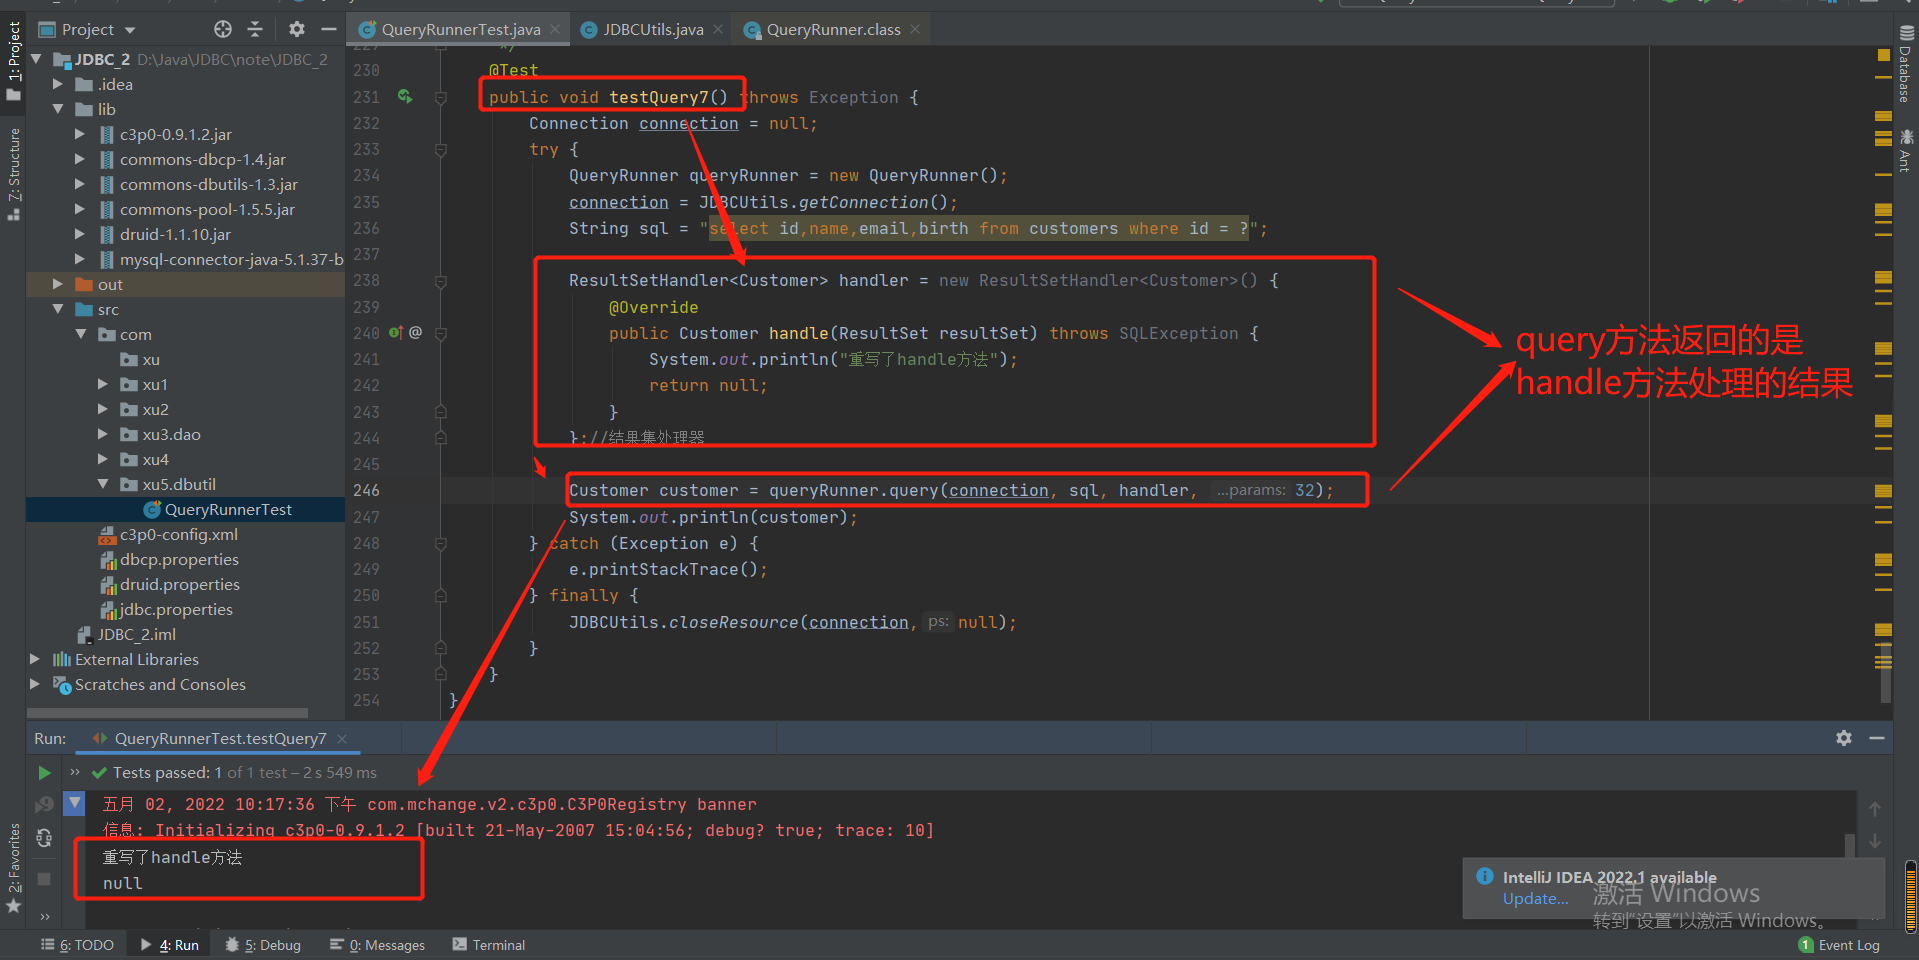Show more Run toolbar actions via bottom chevrons

coord(44,916)
